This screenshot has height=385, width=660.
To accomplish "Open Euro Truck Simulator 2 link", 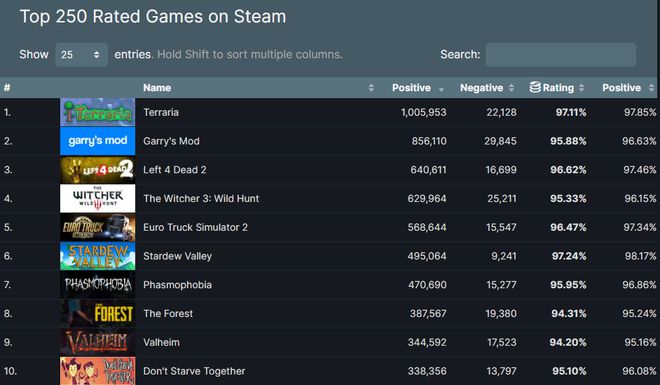I will [x=195, y=227].
